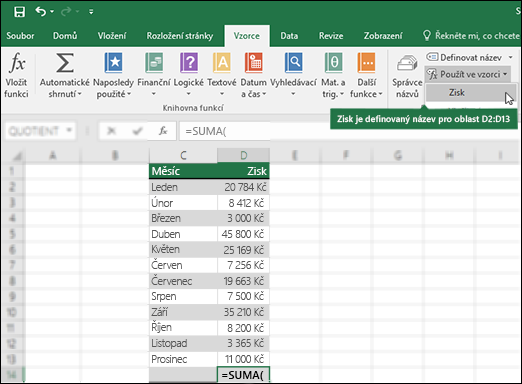522x384 pixels.
Task: Click the Definovat název button
Action: (x=464, y=57)
